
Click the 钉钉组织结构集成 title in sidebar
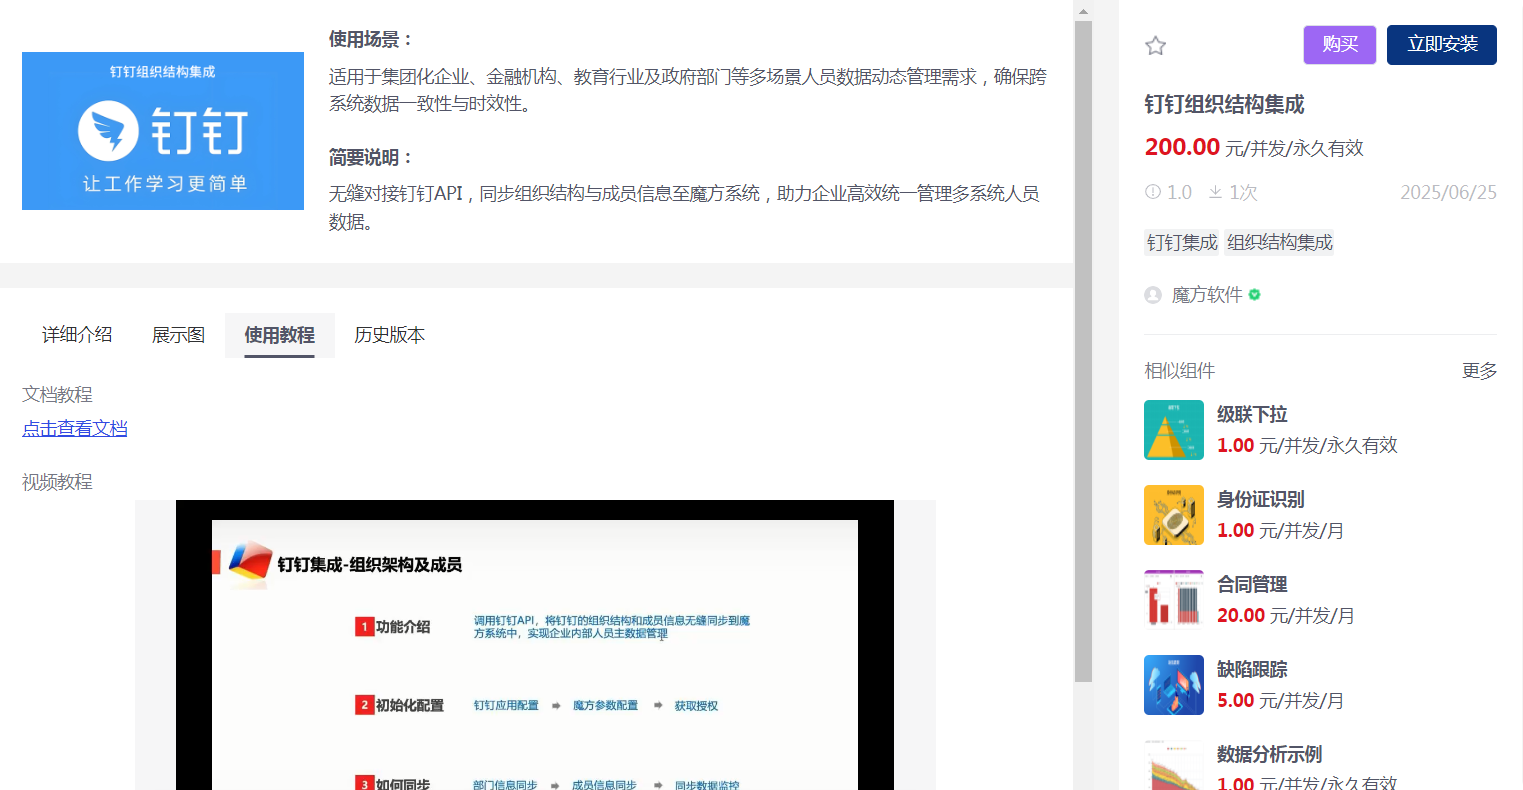pos(1225,104)
